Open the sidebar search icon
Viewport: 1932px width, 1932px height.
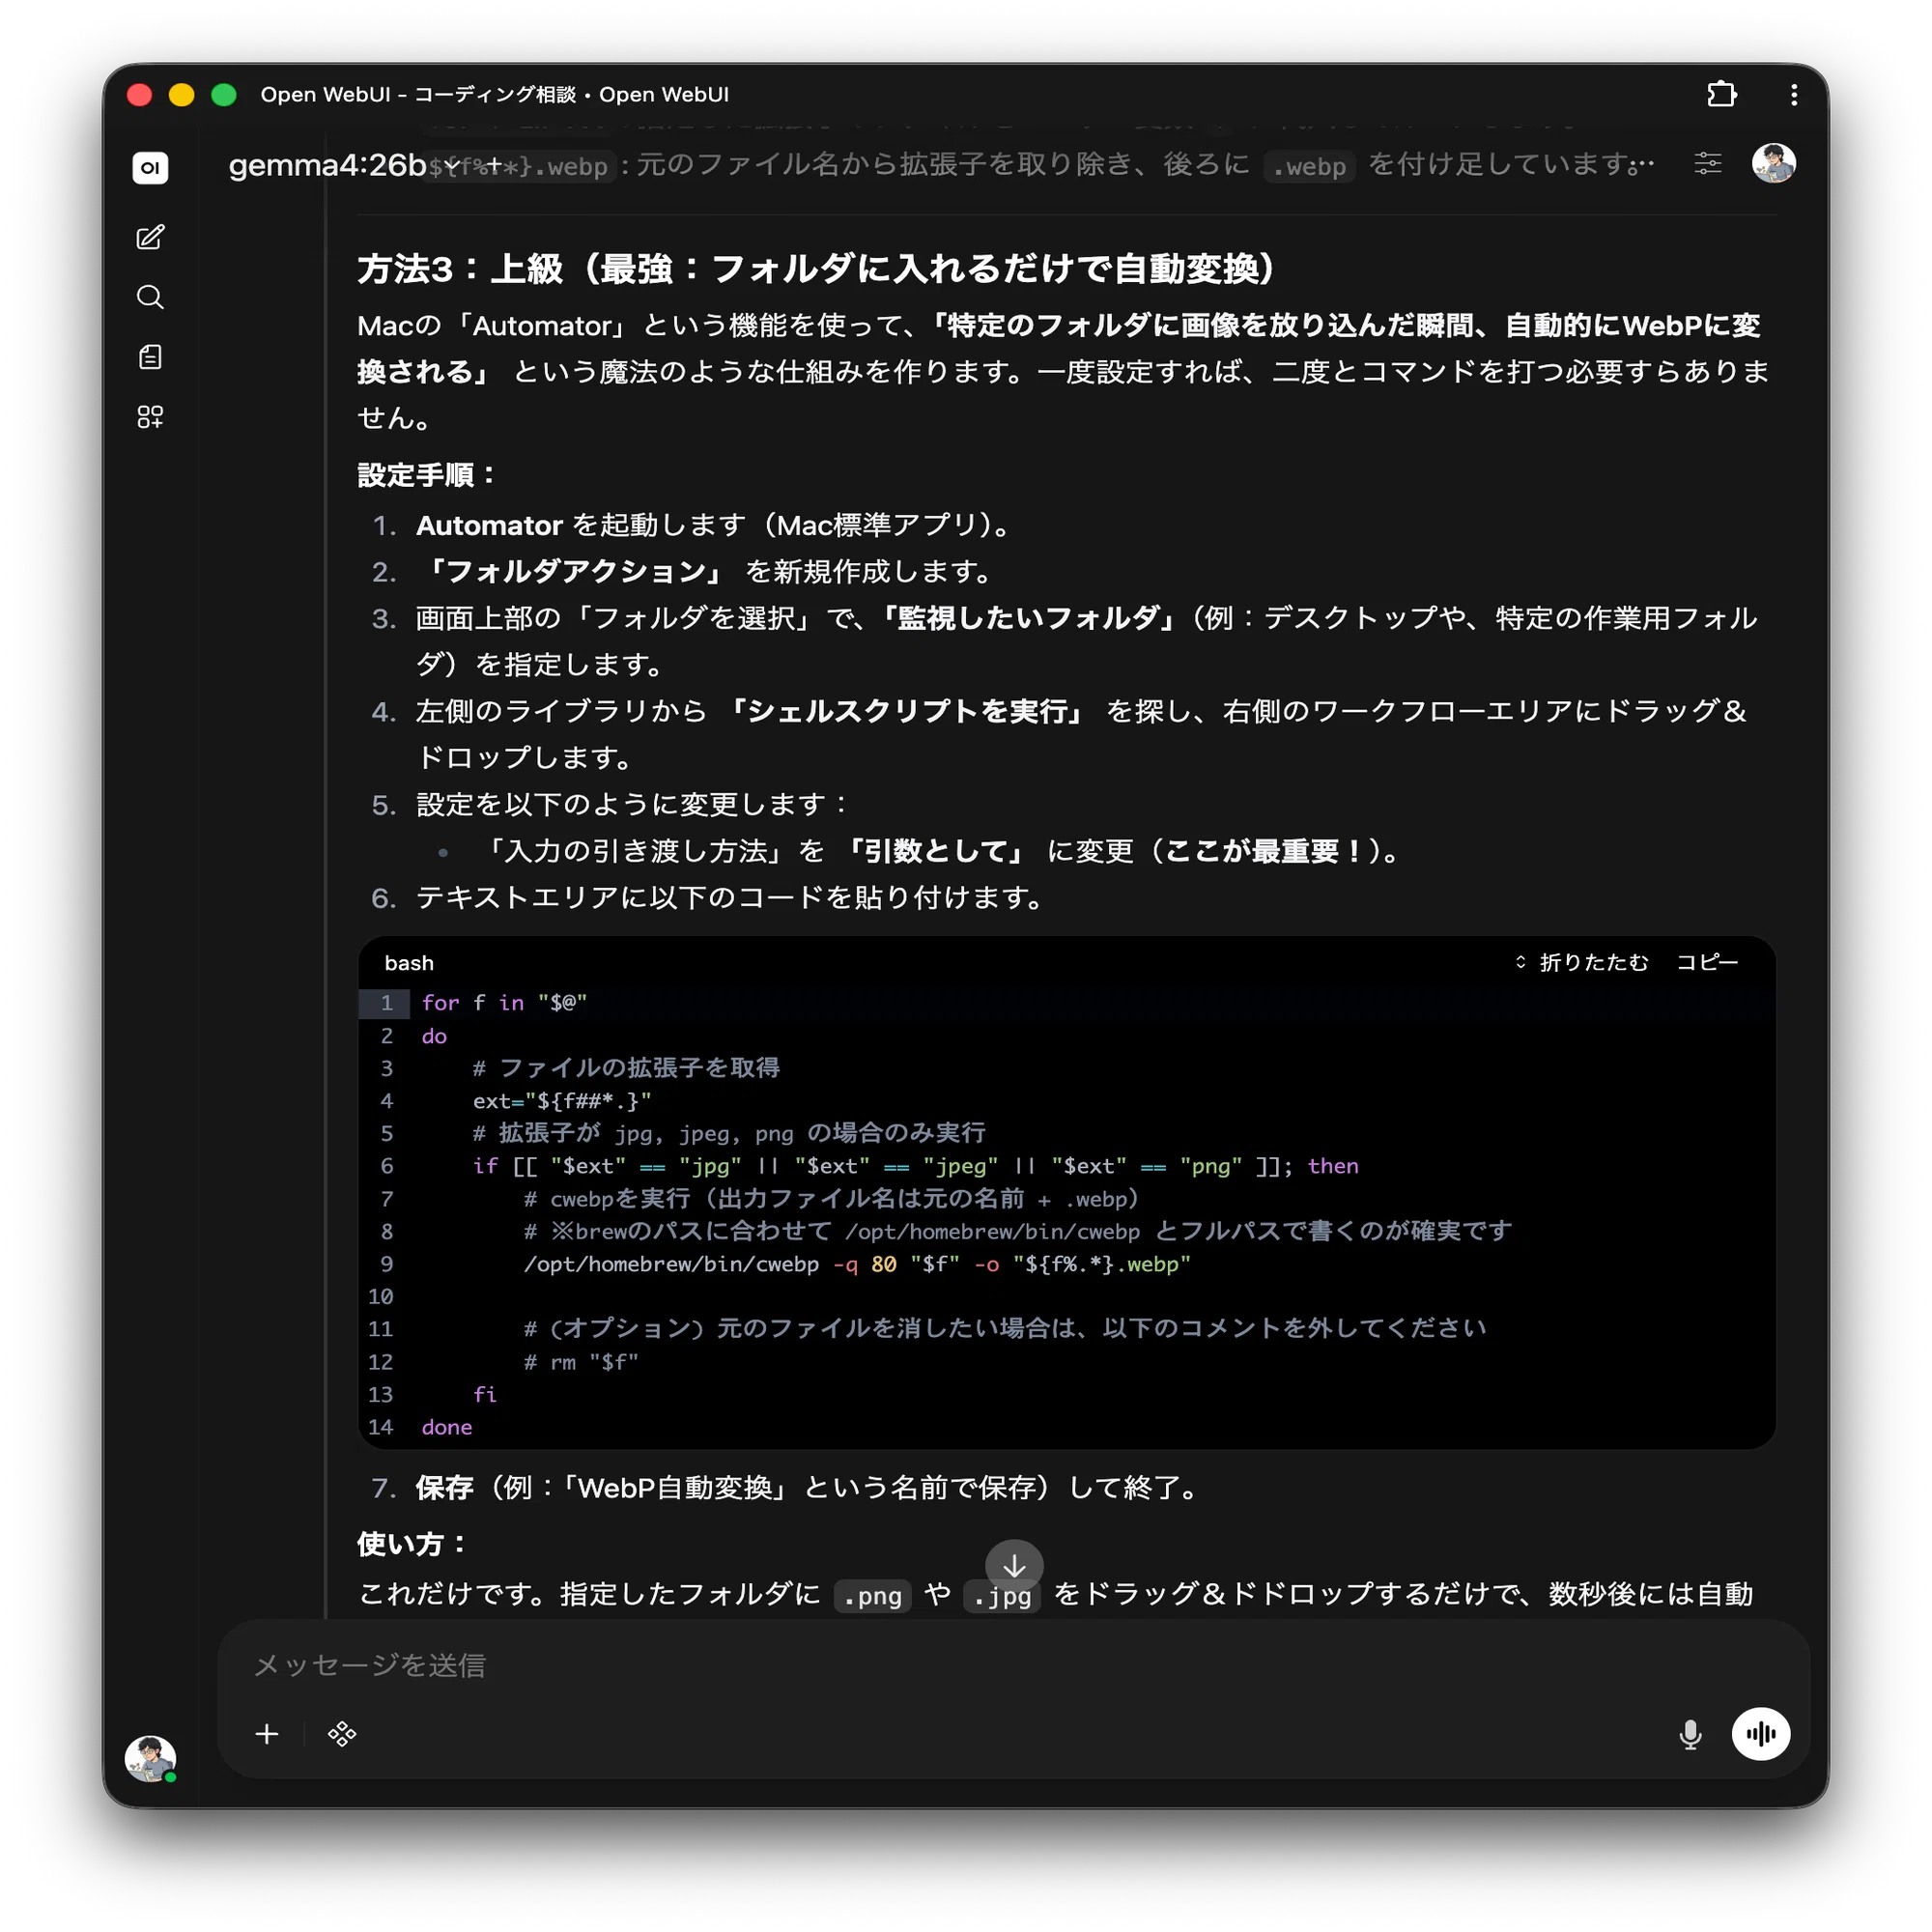[x=150, y=297]
